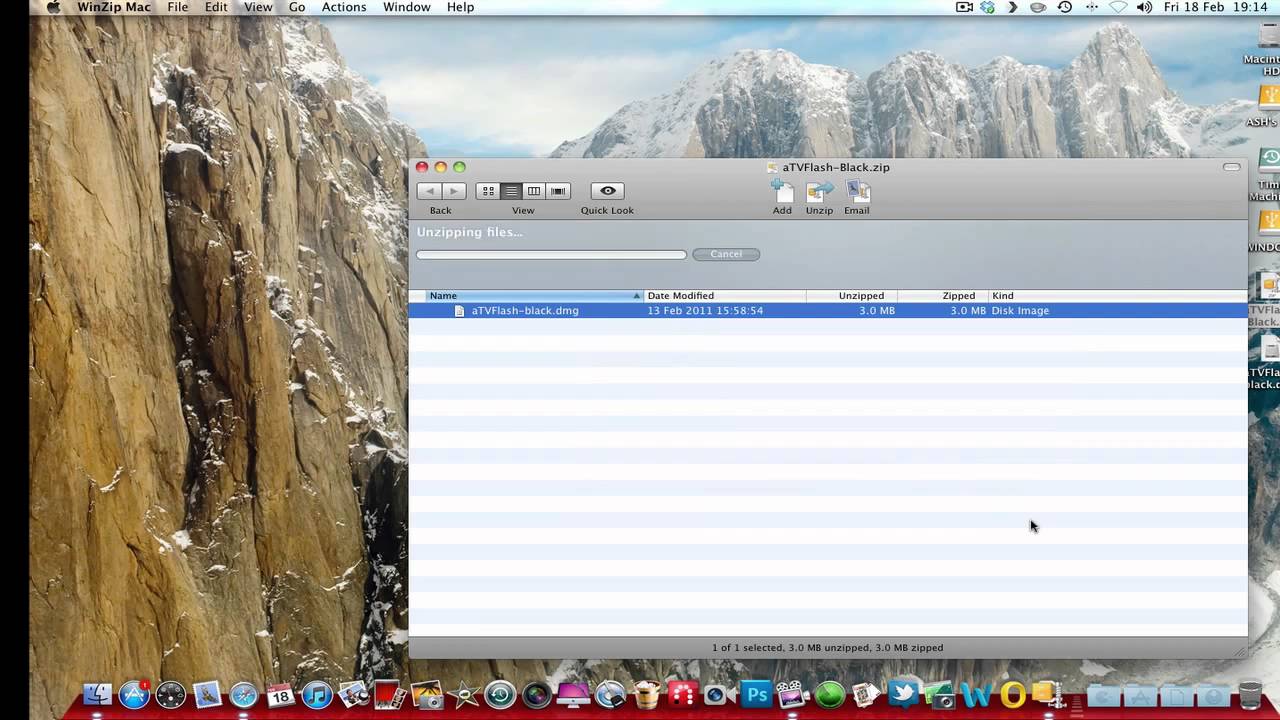Sort by Kind column header
This screenshot has width=1280, height=720.
pyautogui.click(x=1118, y=296)
